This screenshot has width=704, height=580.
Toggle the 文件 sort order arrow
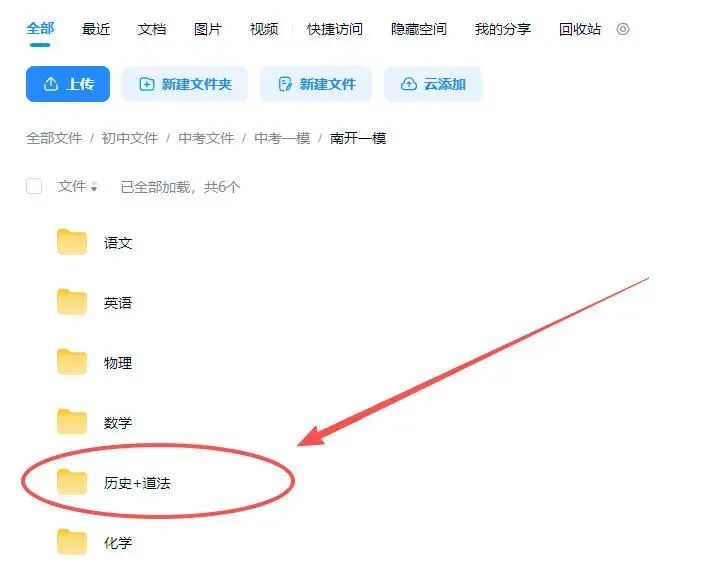click(94, 186)
